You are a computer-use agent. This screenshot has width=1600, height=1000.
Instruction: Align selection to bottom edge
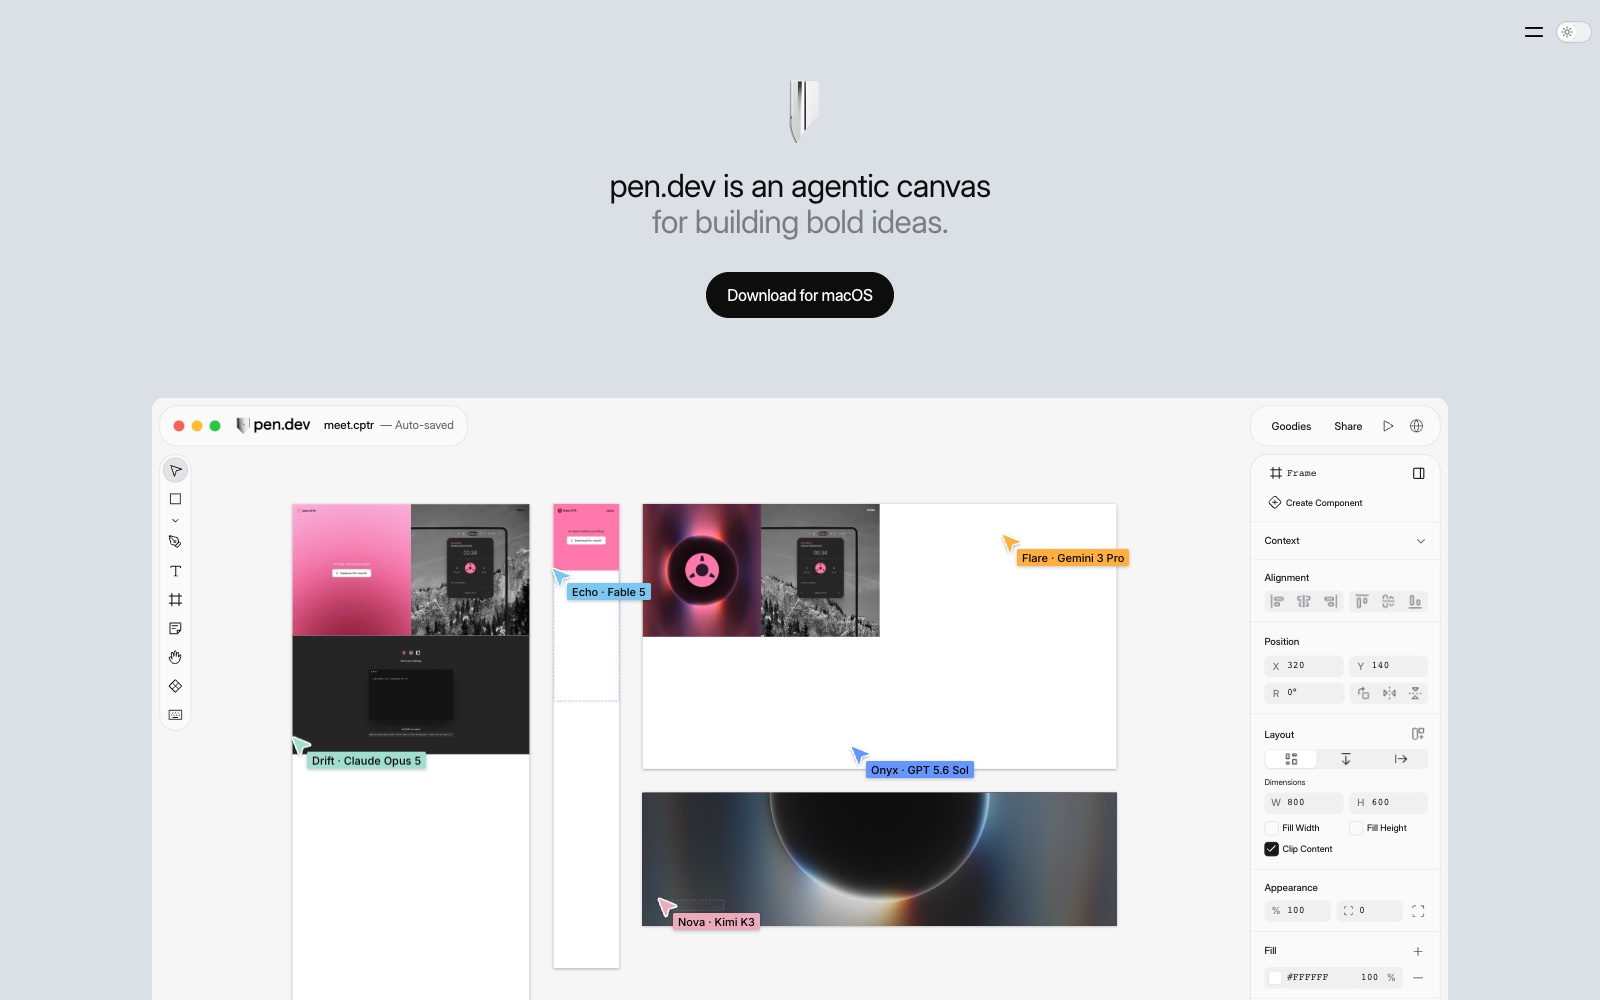click(1415, 601)
